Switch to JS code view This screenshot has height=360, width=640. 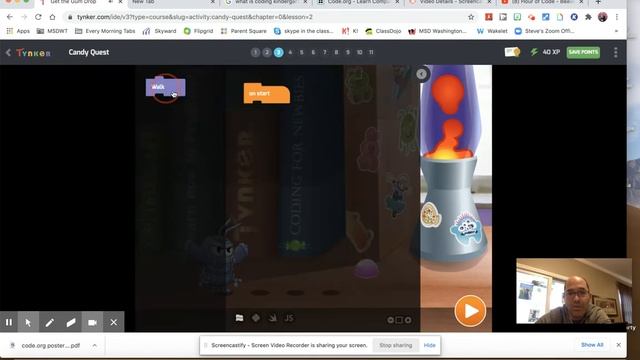pyautogui.click(x=289, y=318)
